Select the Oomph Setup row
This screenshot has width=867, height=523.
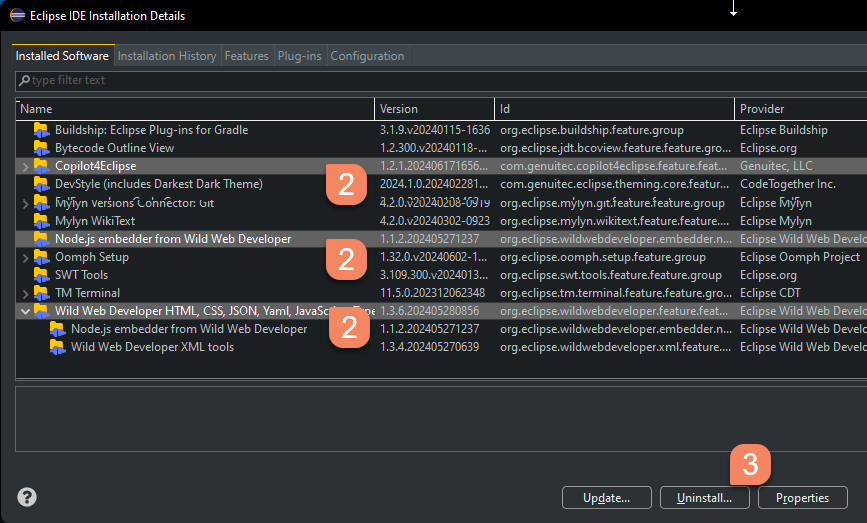pos(441,257)
